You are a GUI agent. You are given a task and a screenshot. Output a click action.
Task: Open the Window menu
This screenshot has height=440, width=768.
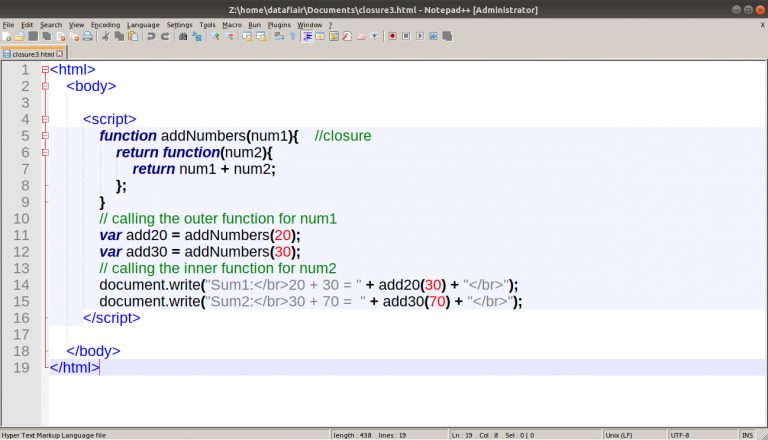[x=310, y=24]
